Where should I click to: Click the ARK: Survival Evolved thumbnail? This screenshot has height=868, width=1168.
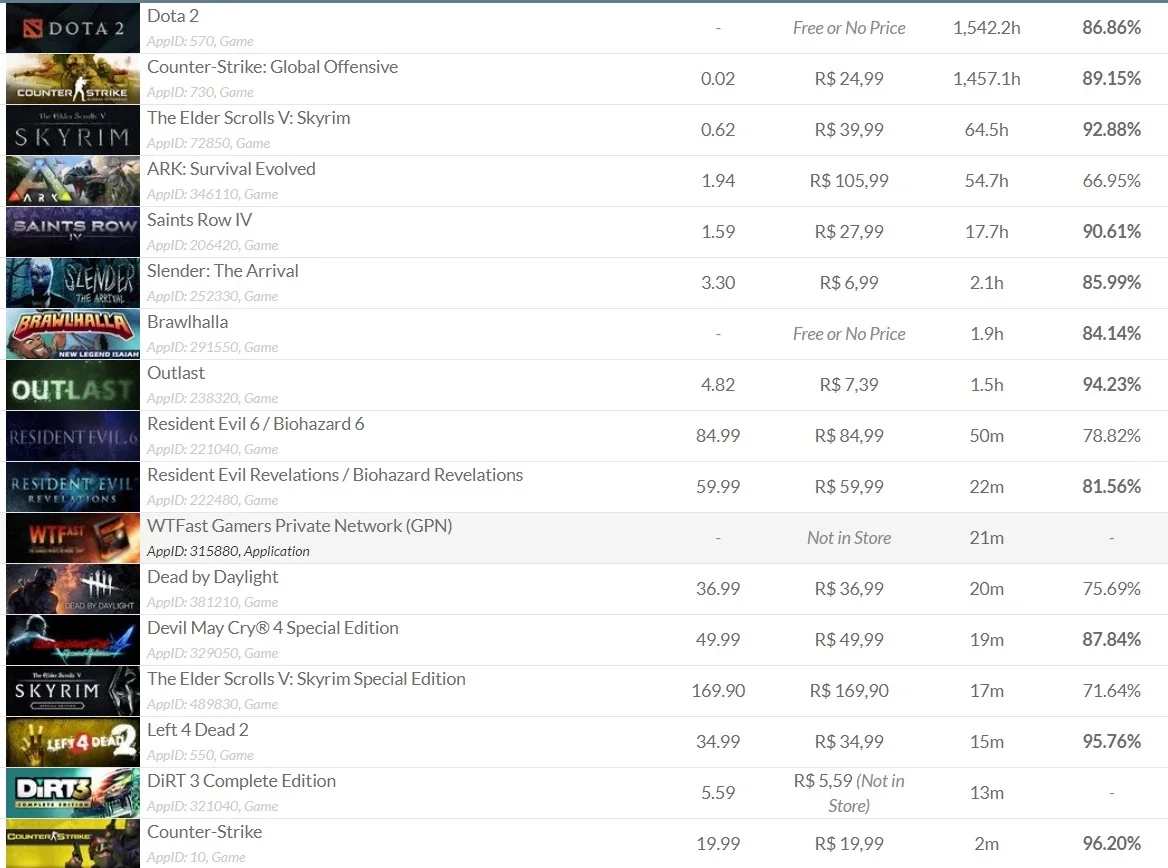coord(73,181)
